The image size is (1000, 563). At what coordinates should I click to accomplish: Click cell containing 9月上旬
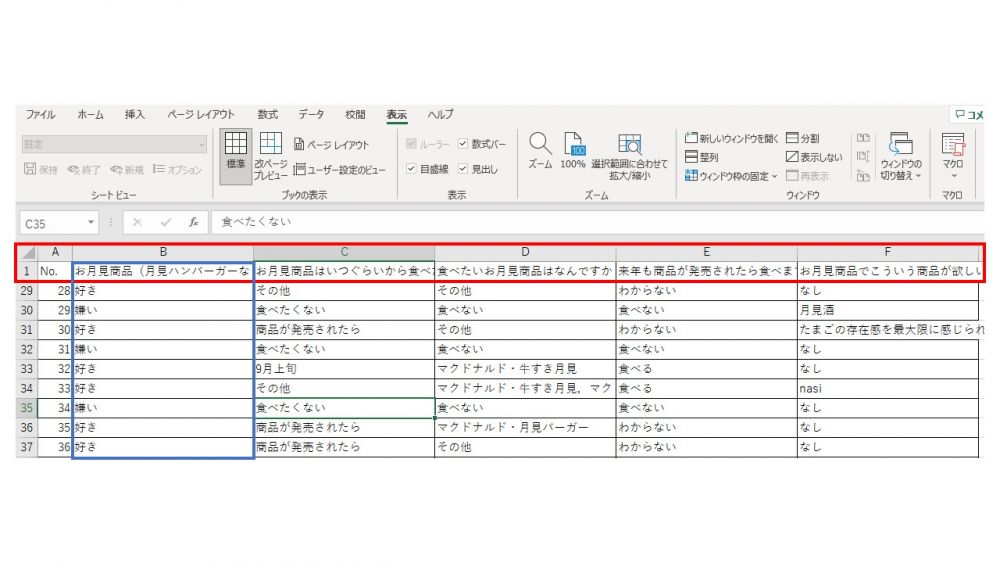click(344, 369)
